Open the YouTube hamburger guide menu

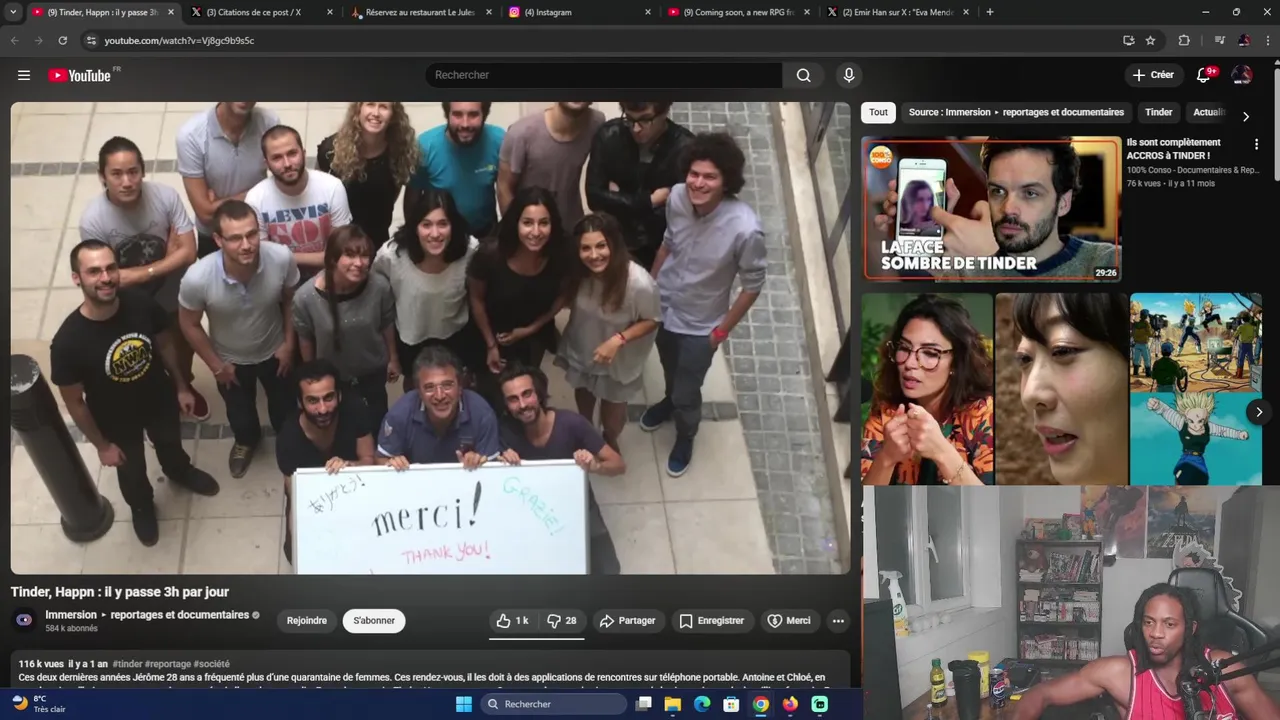tap(24, 75)
